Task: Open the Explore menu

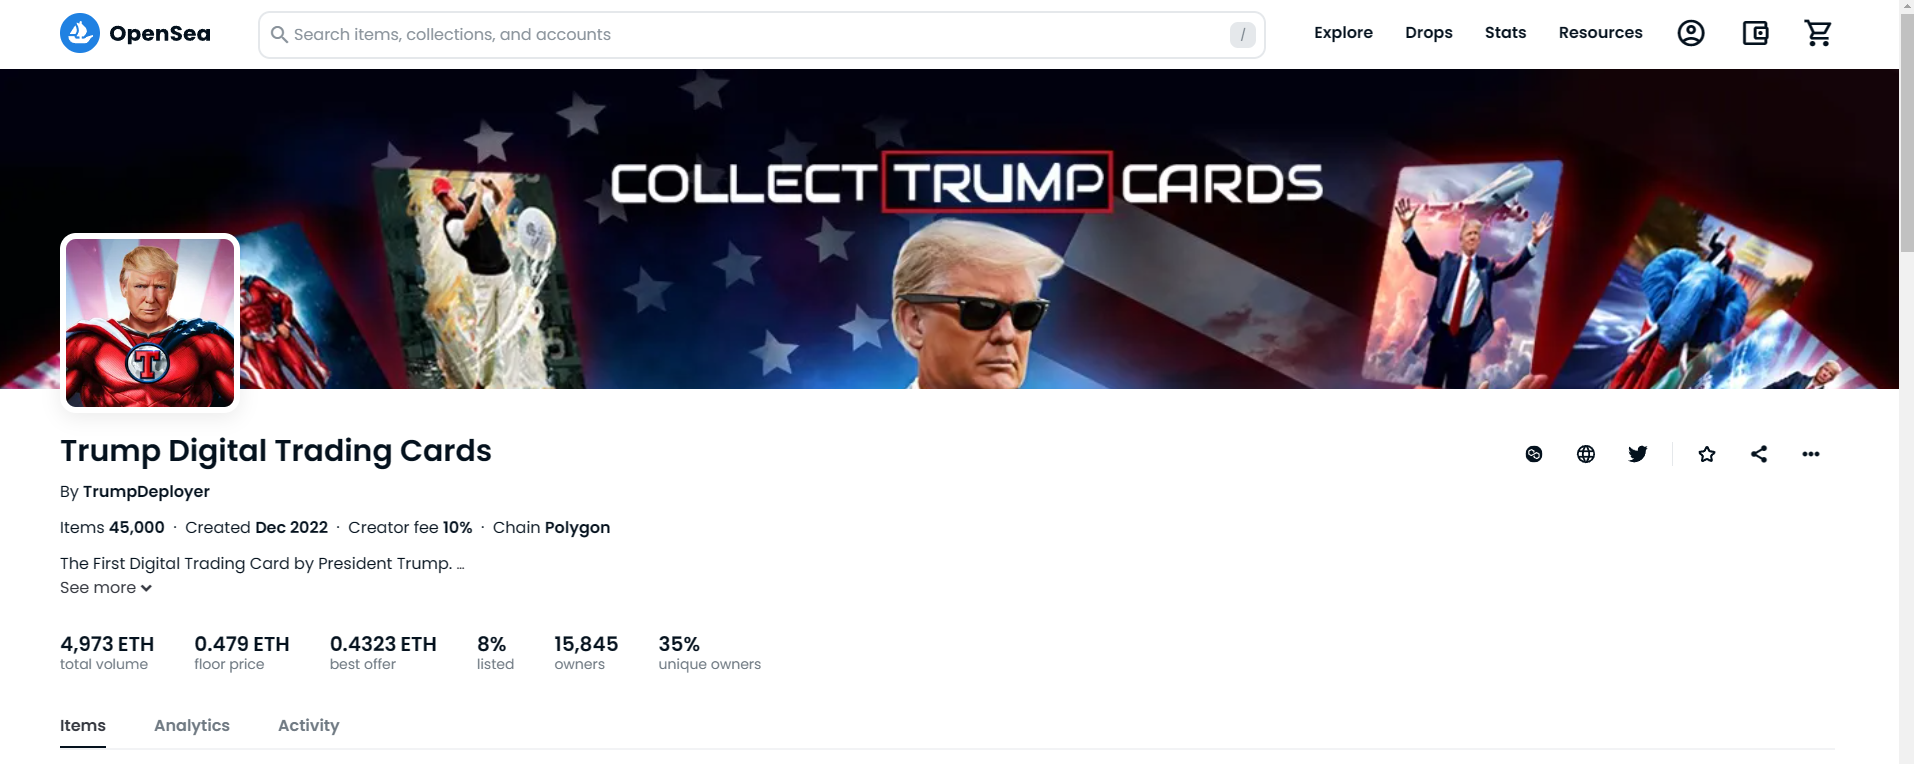Action: click(1343, 33)
